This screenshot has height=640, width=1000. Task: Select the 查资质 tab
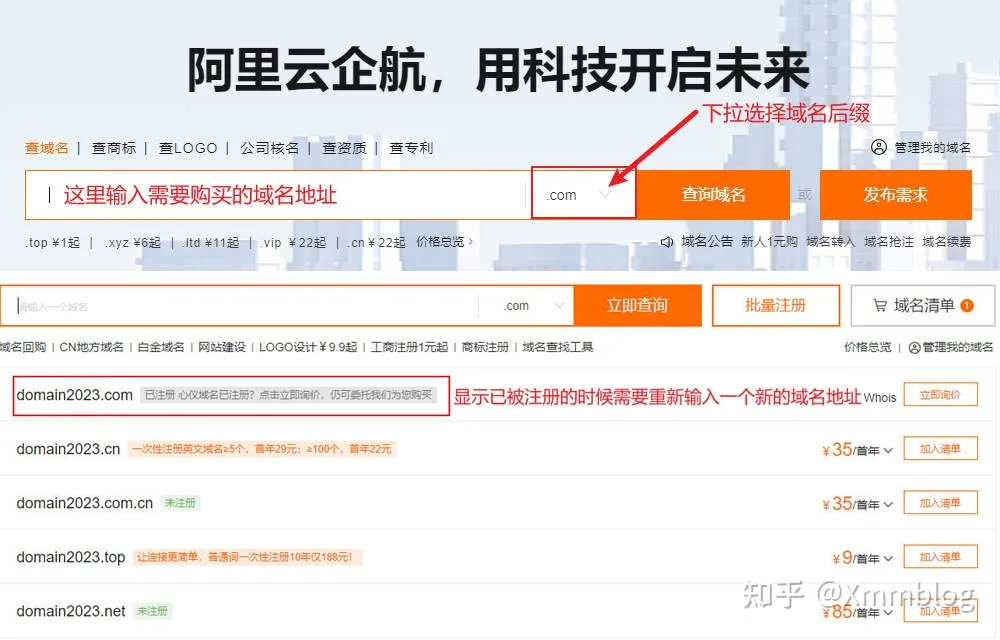(x=344, y=148)
